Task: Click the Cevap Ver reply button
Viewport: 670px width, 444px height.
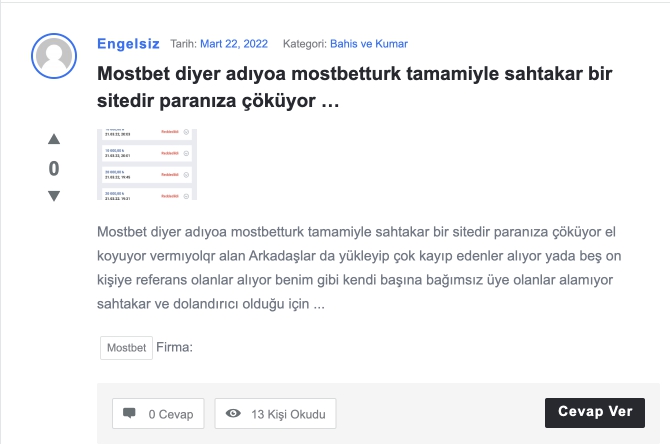Action: point(595,413)
